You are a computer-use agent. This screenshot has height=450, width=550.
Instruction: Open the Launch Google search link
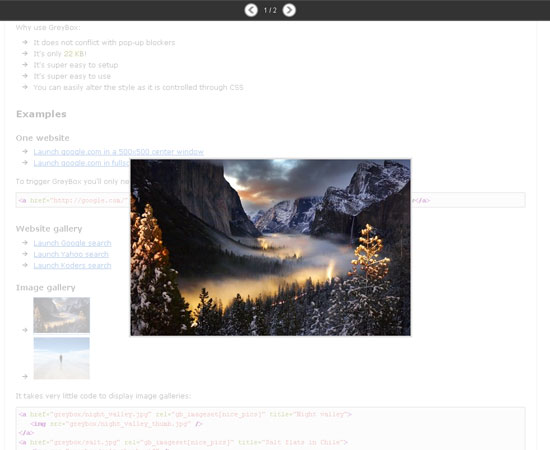[x=72, y=243]
